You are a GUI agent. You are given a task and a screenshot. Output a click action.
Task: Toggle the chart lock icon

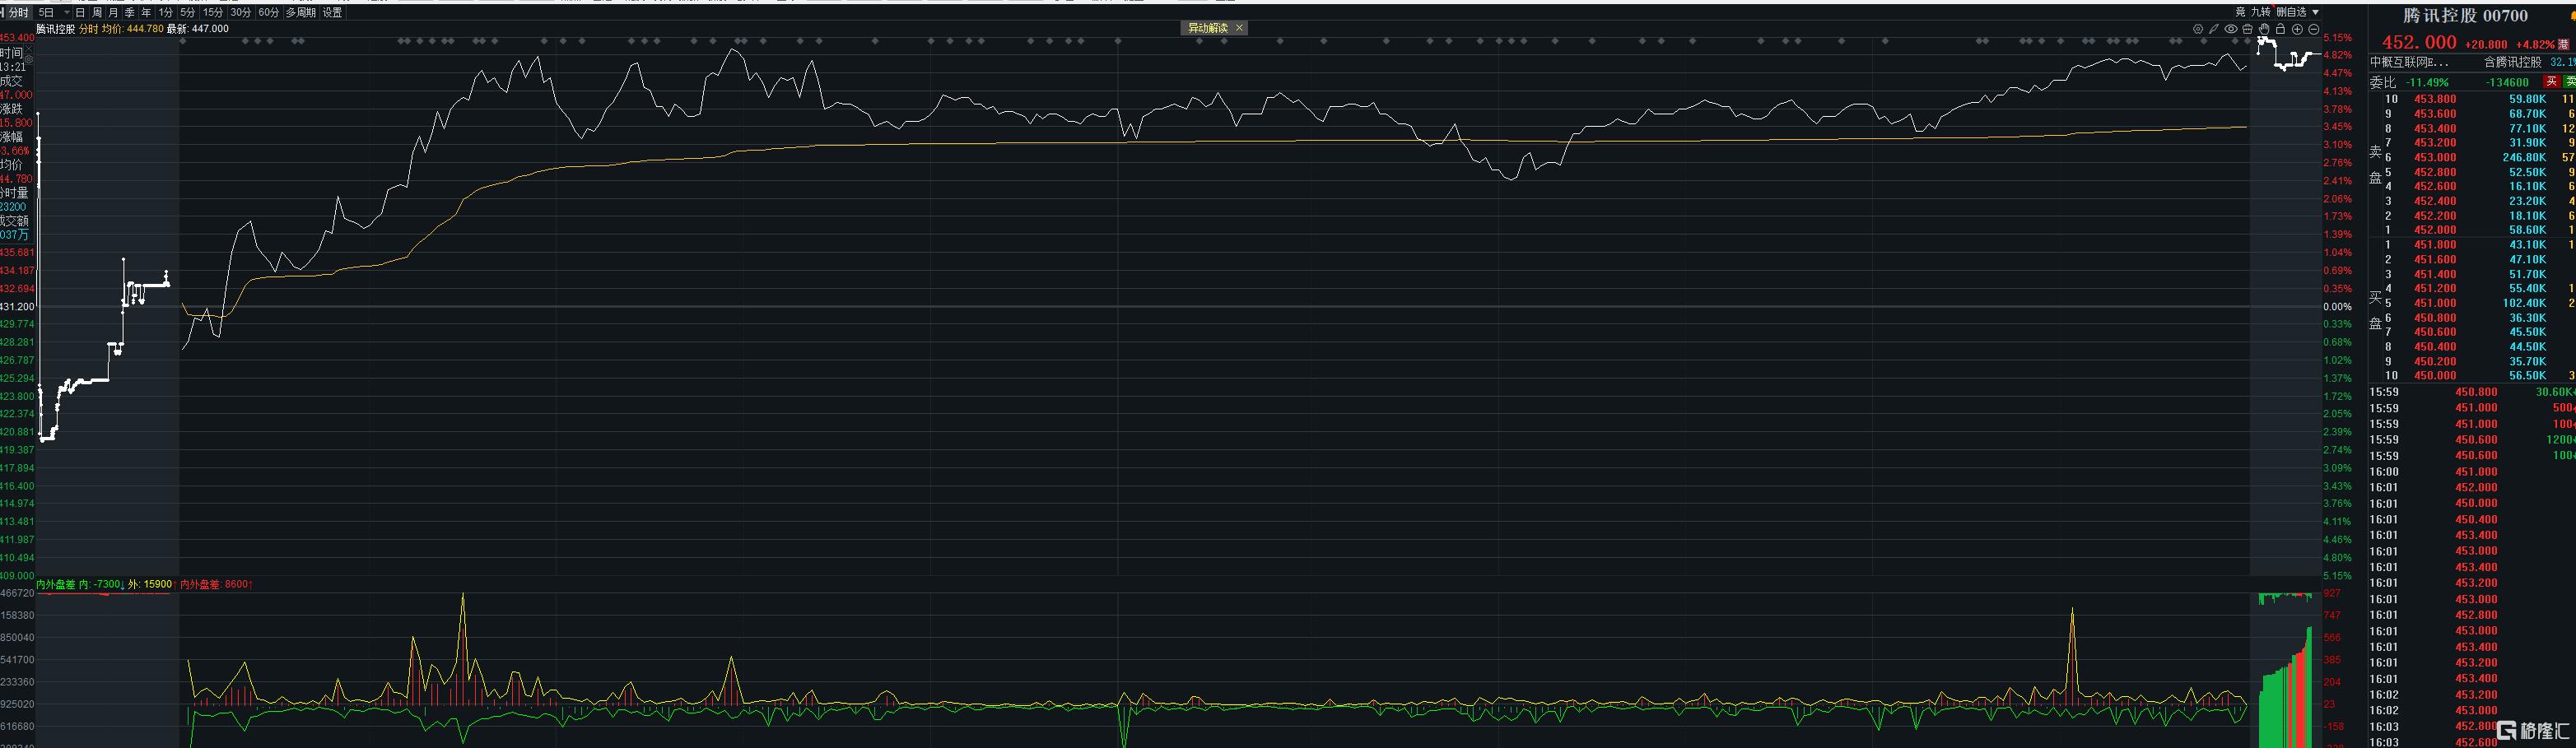2280,29
